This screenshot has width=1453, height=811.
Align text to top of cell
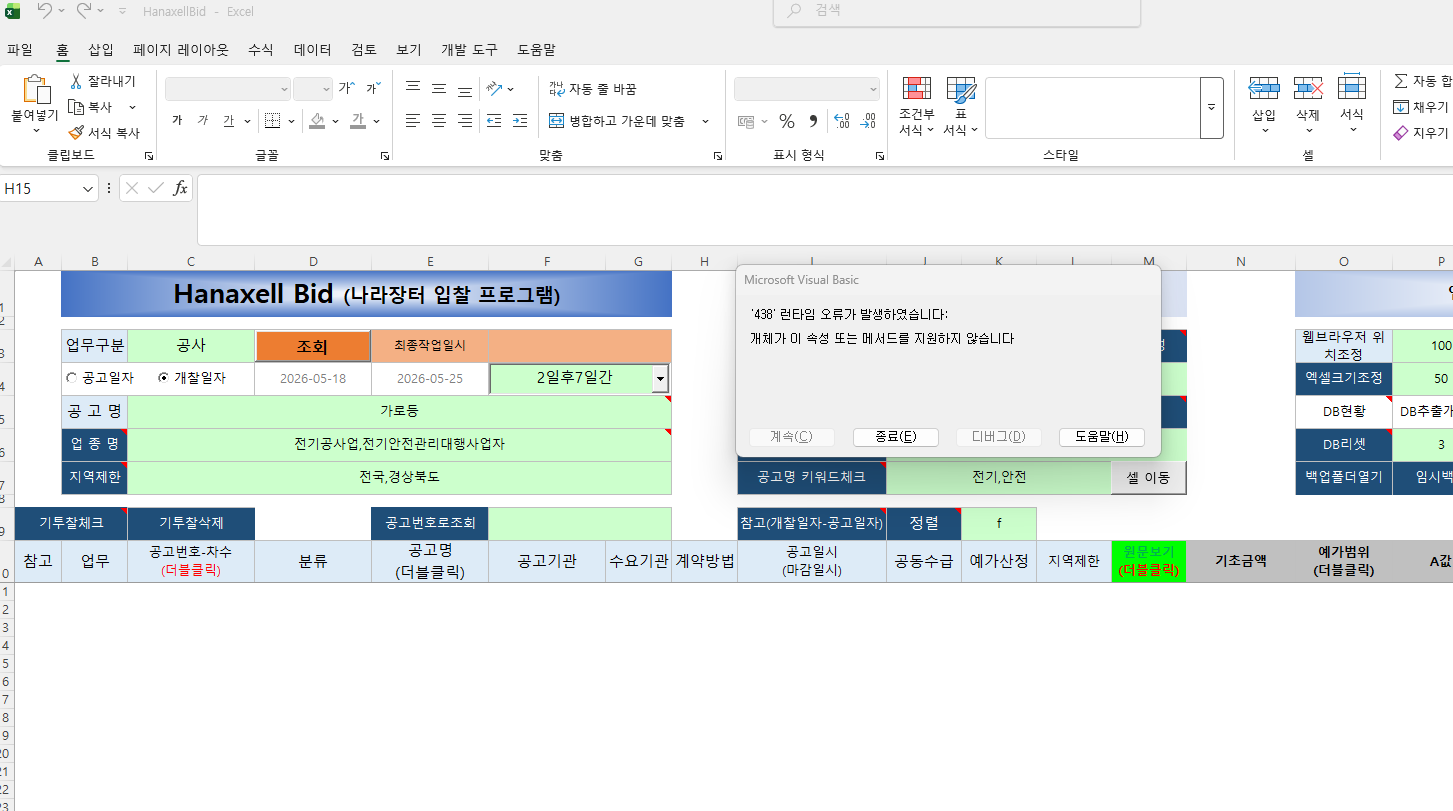[x=412, y=89]
